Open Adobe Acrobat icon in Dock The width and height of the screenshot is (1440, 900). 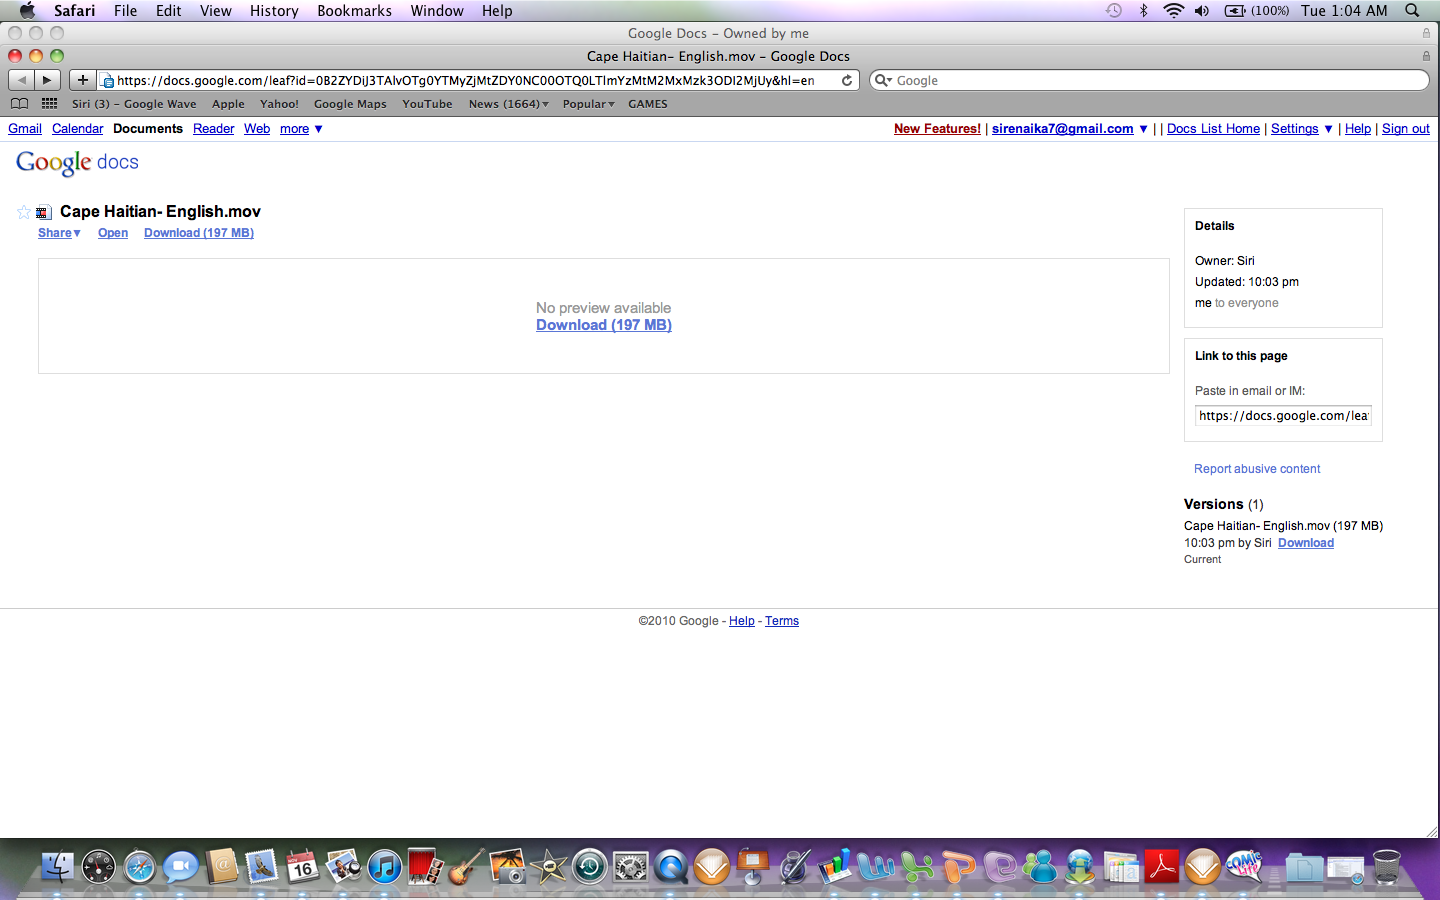(x=1162, y=866)
